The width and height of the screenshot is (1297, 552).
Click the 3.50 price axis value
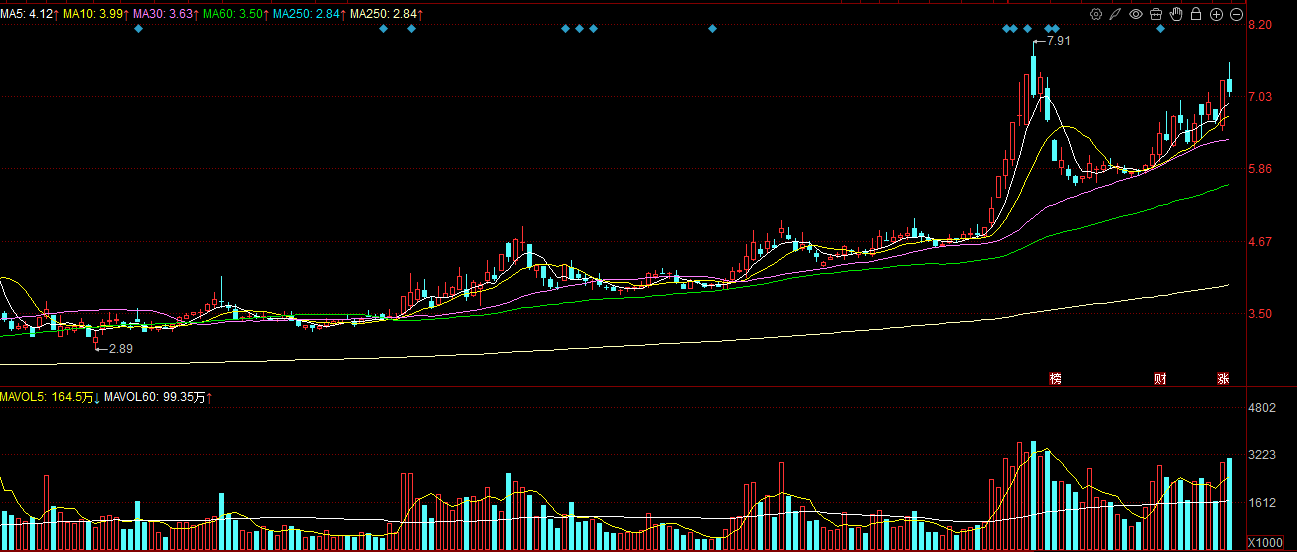coord(1260,313)
